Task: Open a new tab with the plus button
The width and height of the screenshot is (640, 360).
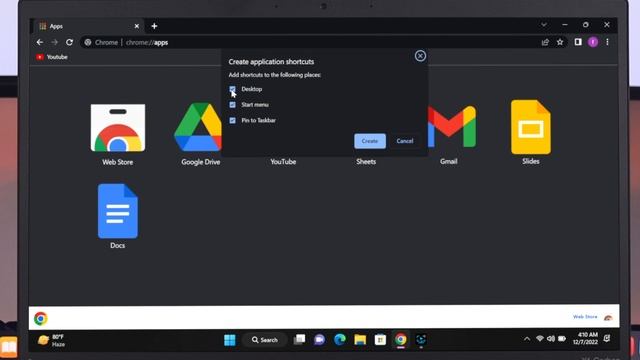Action: (154, 26)
